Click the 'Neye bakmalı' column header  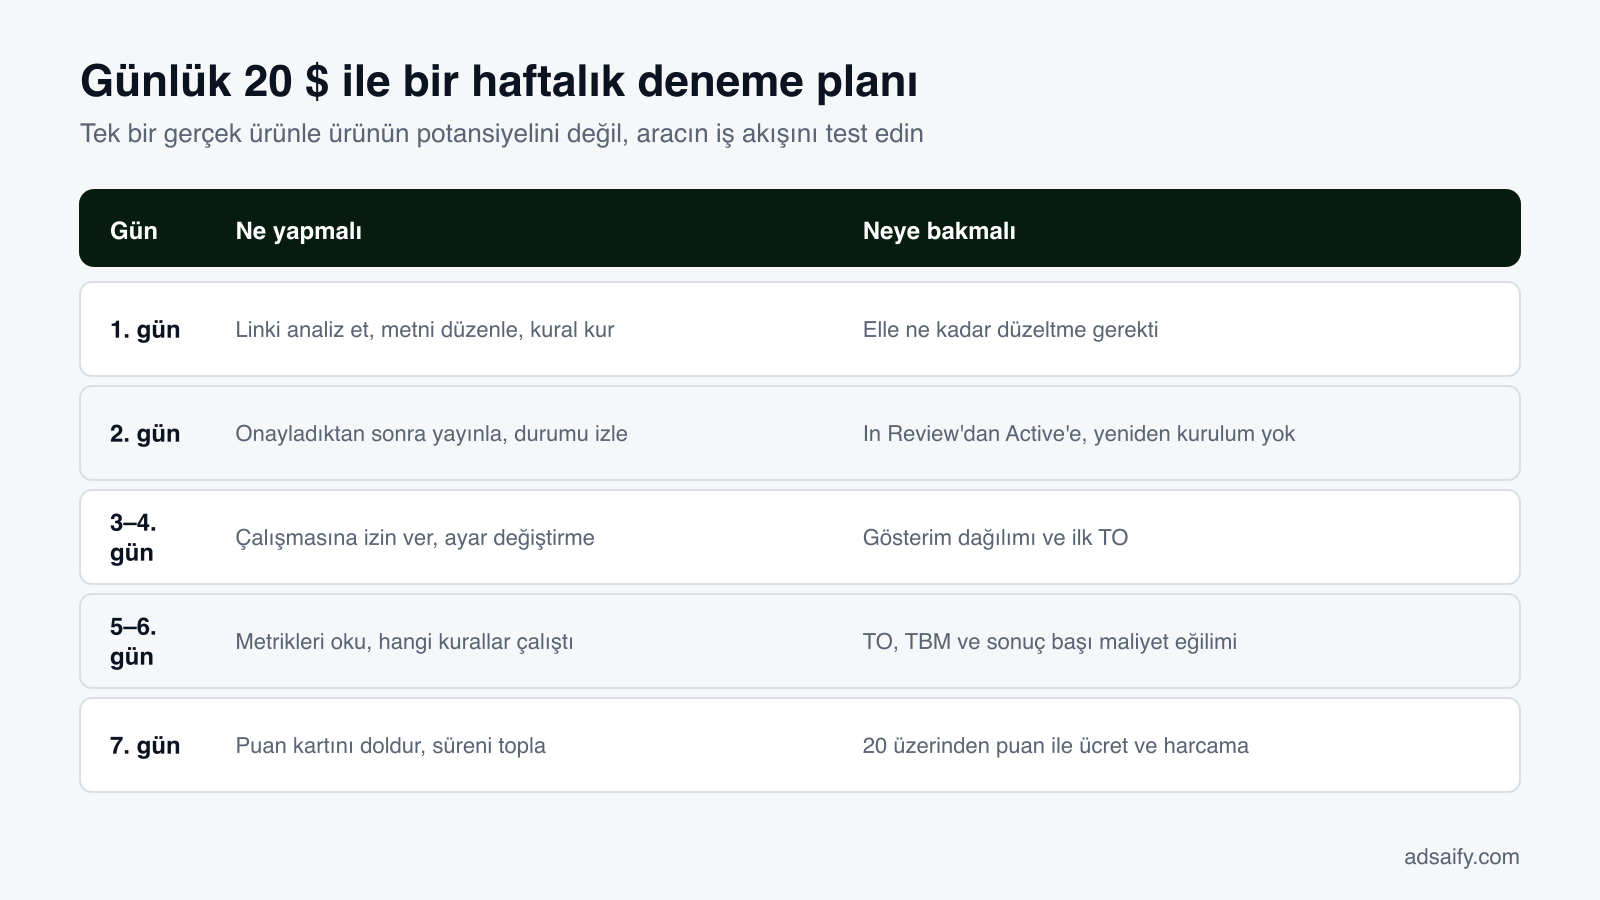[939, 231]
